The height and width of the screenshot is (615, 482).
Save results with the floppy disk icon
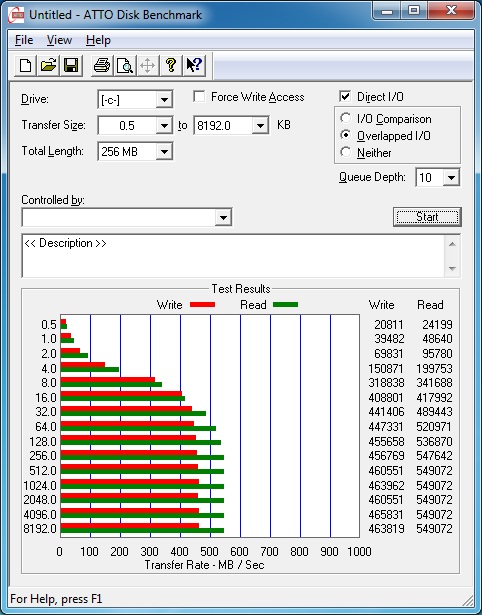[71, 66]
